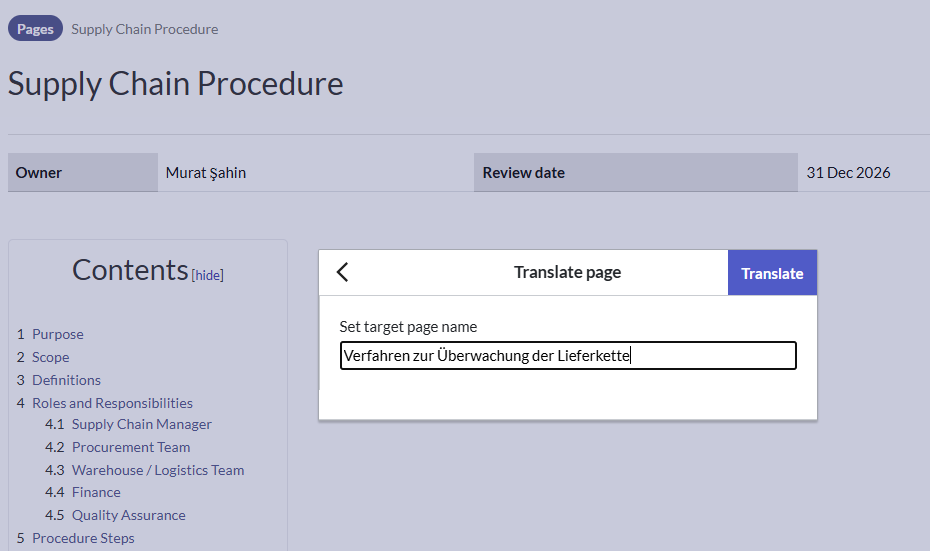This screenshot has height=551, width=930.
Task: Click the Finance subsection link
Action: tap(96, 492)
